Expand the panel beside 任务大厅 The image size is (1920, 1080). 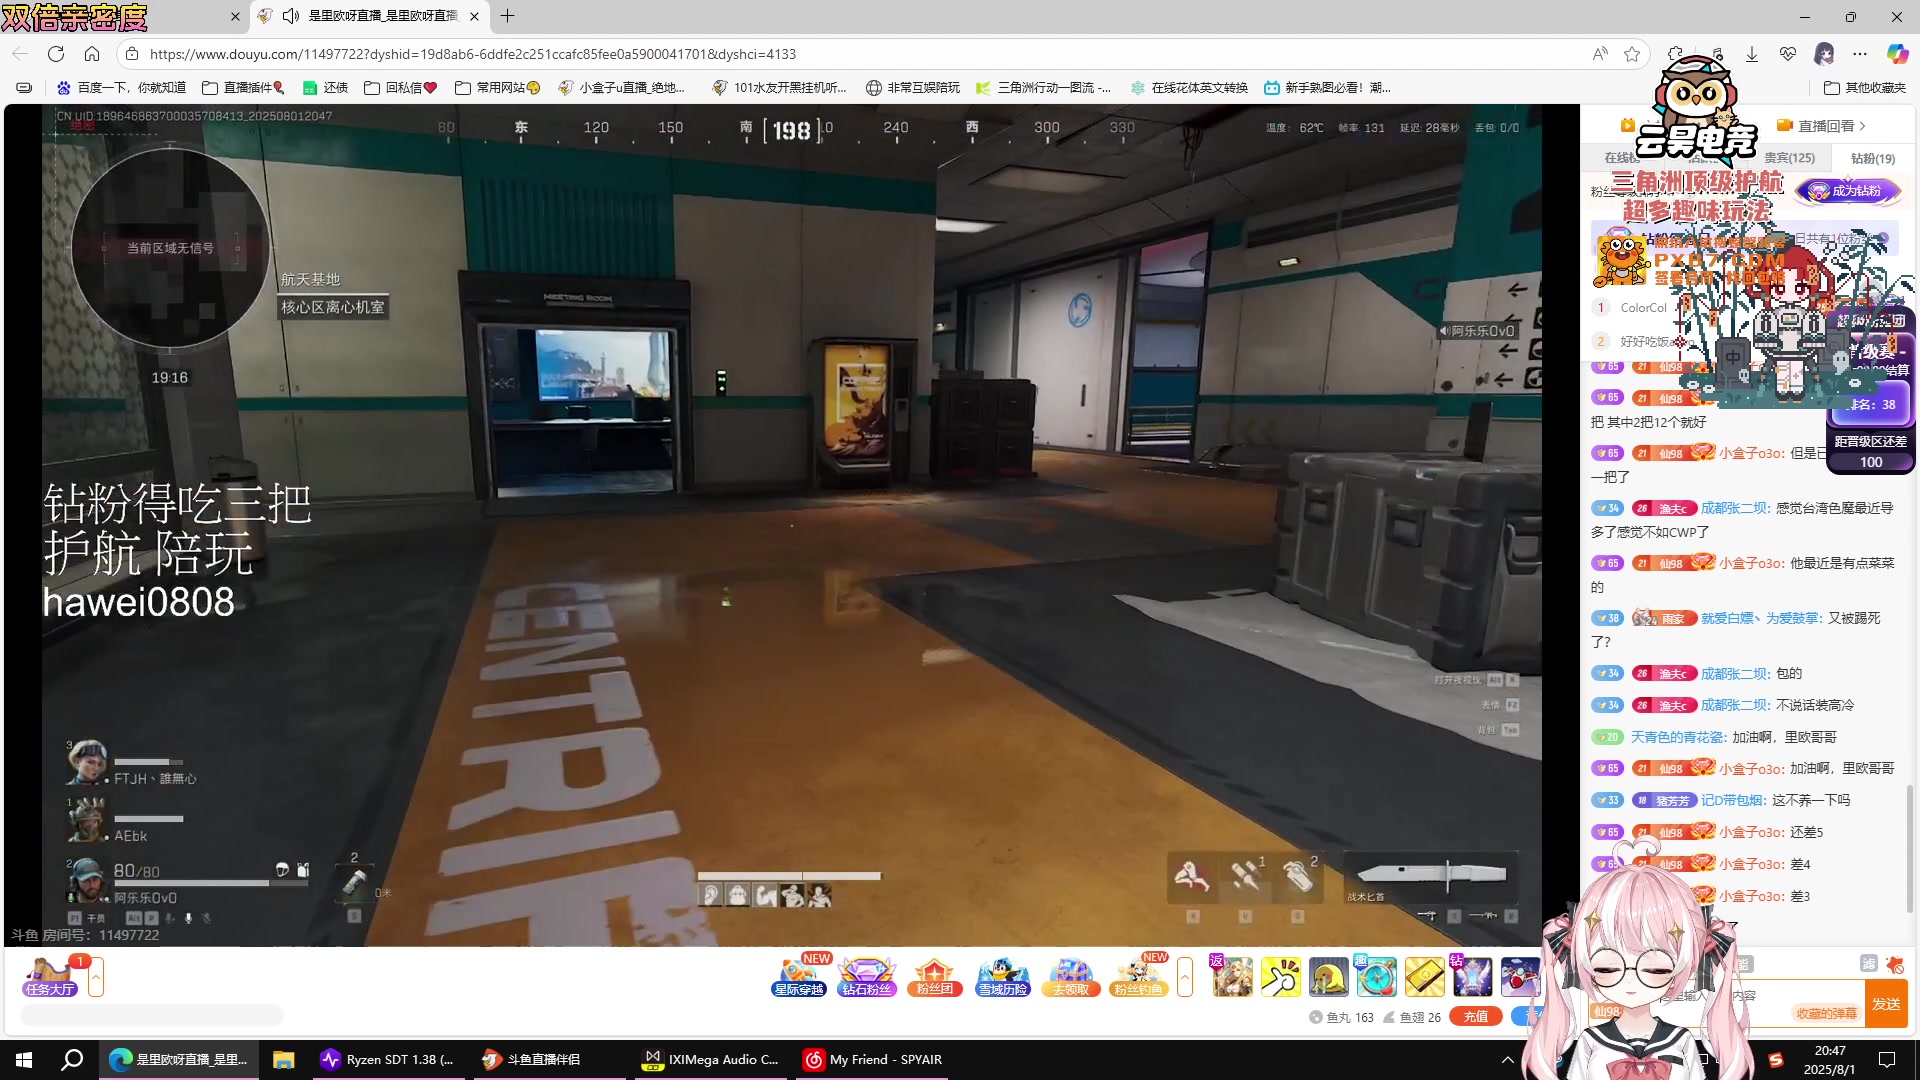tap(96, 977)
